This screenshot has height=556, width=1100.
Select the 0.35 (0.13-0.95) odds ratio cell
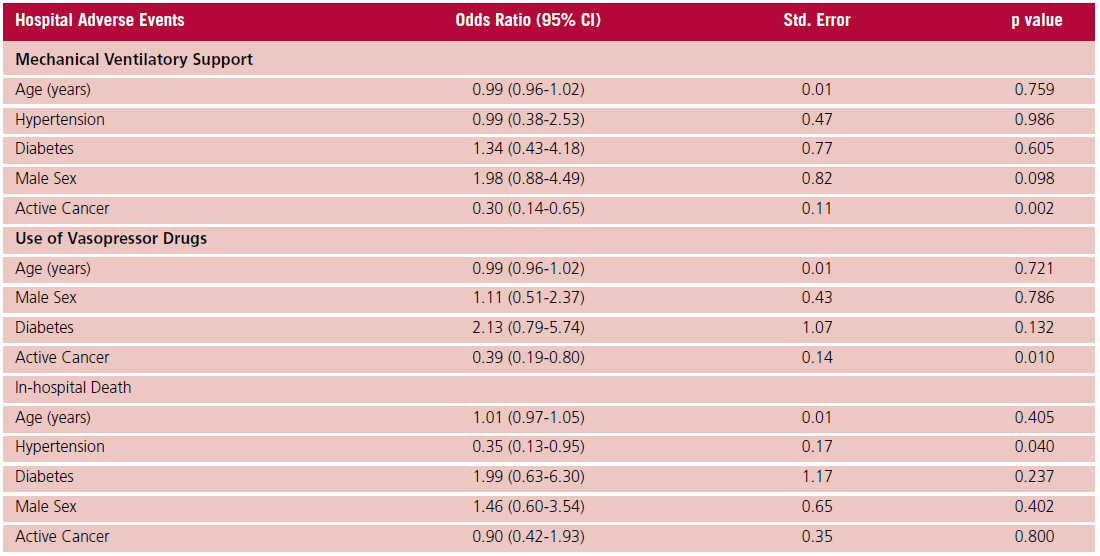click(528, 447)
